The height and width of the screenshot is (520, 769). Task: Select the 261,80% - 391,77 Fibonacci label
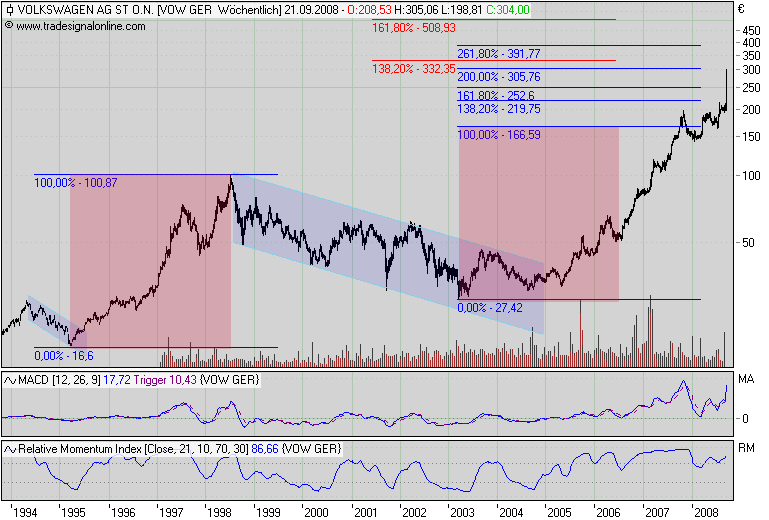499,53
